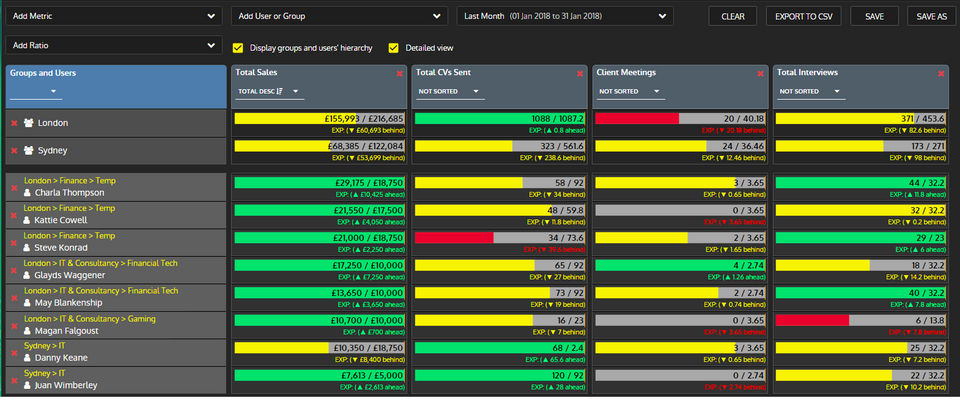960x401 pixels.
Task: Click the SAVE button
Action: click(x=874, y=17)
